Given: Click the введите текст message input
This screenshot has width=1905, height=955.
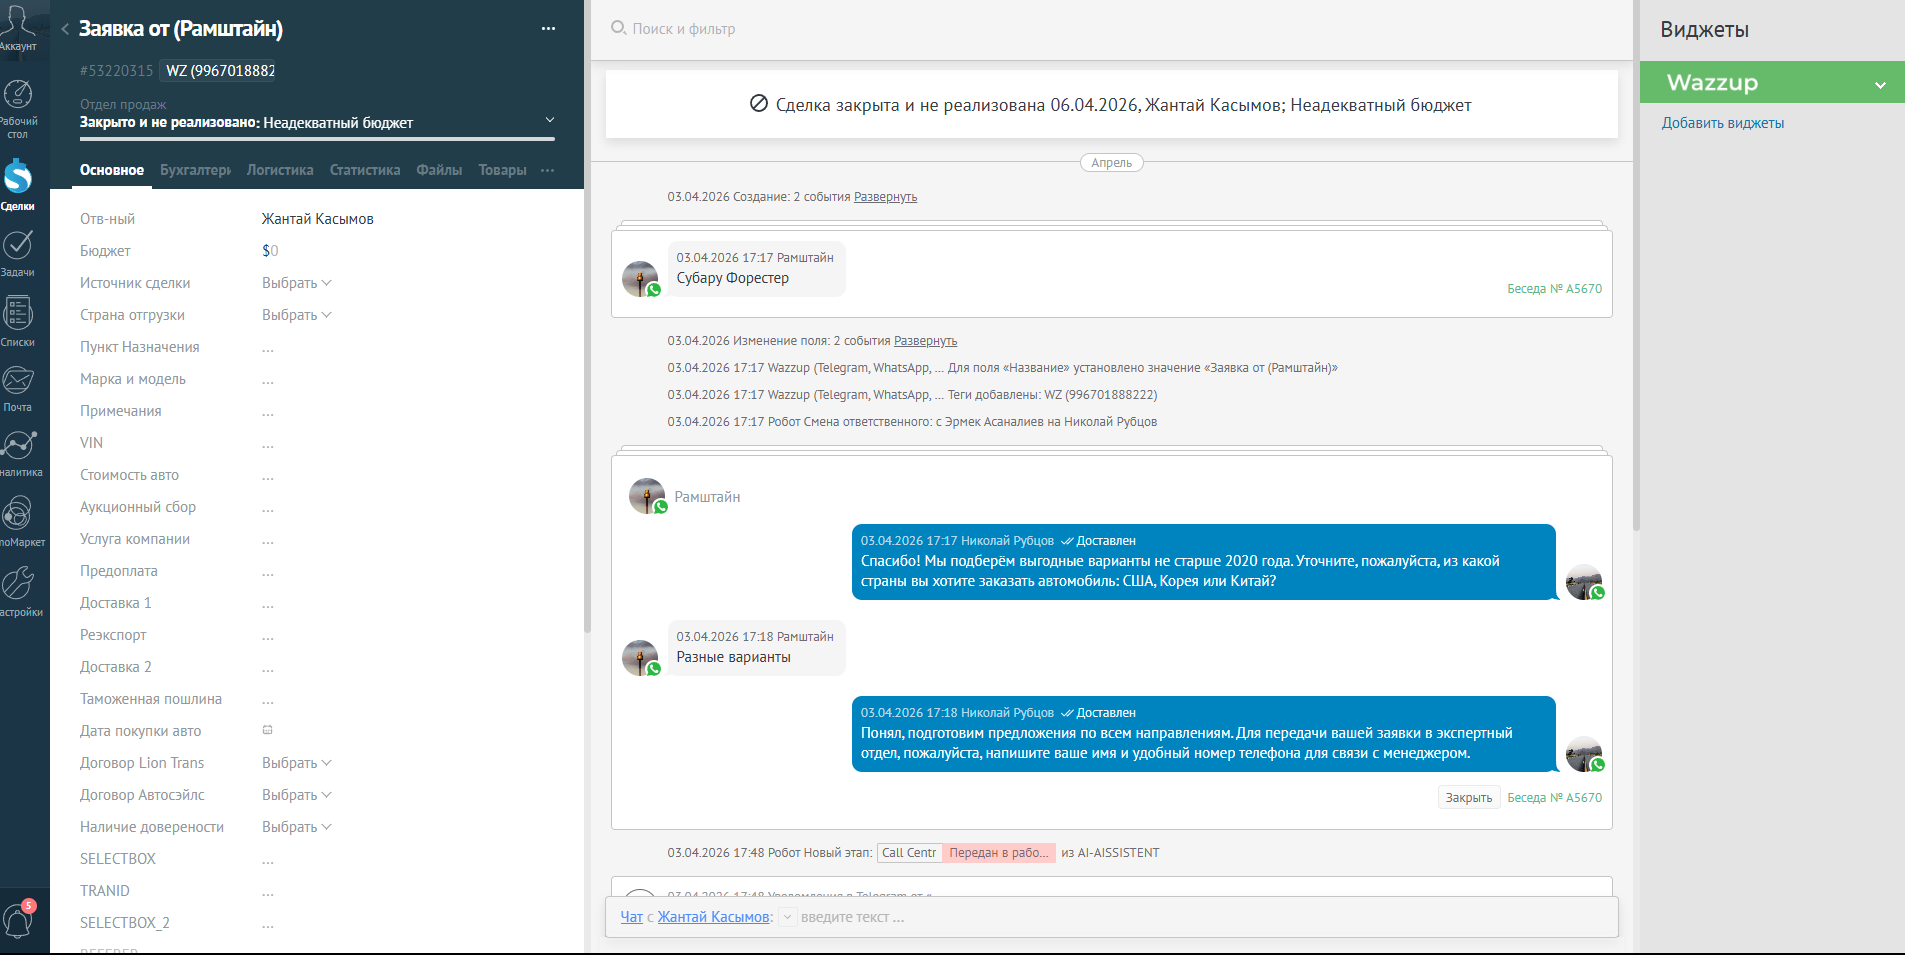Looking at the screenshot, I should click(852, 917).
